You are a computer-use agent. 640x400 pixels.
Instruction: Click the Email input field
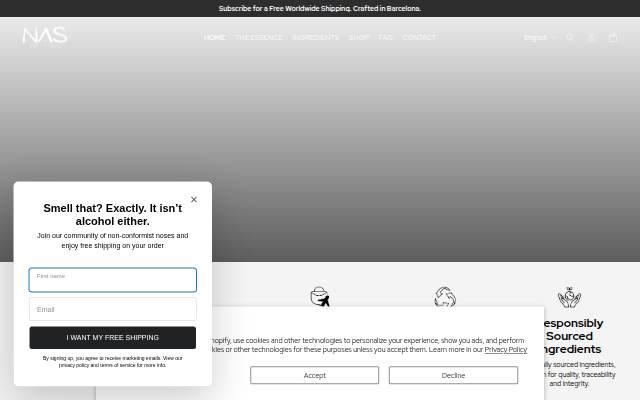[113, 309]
